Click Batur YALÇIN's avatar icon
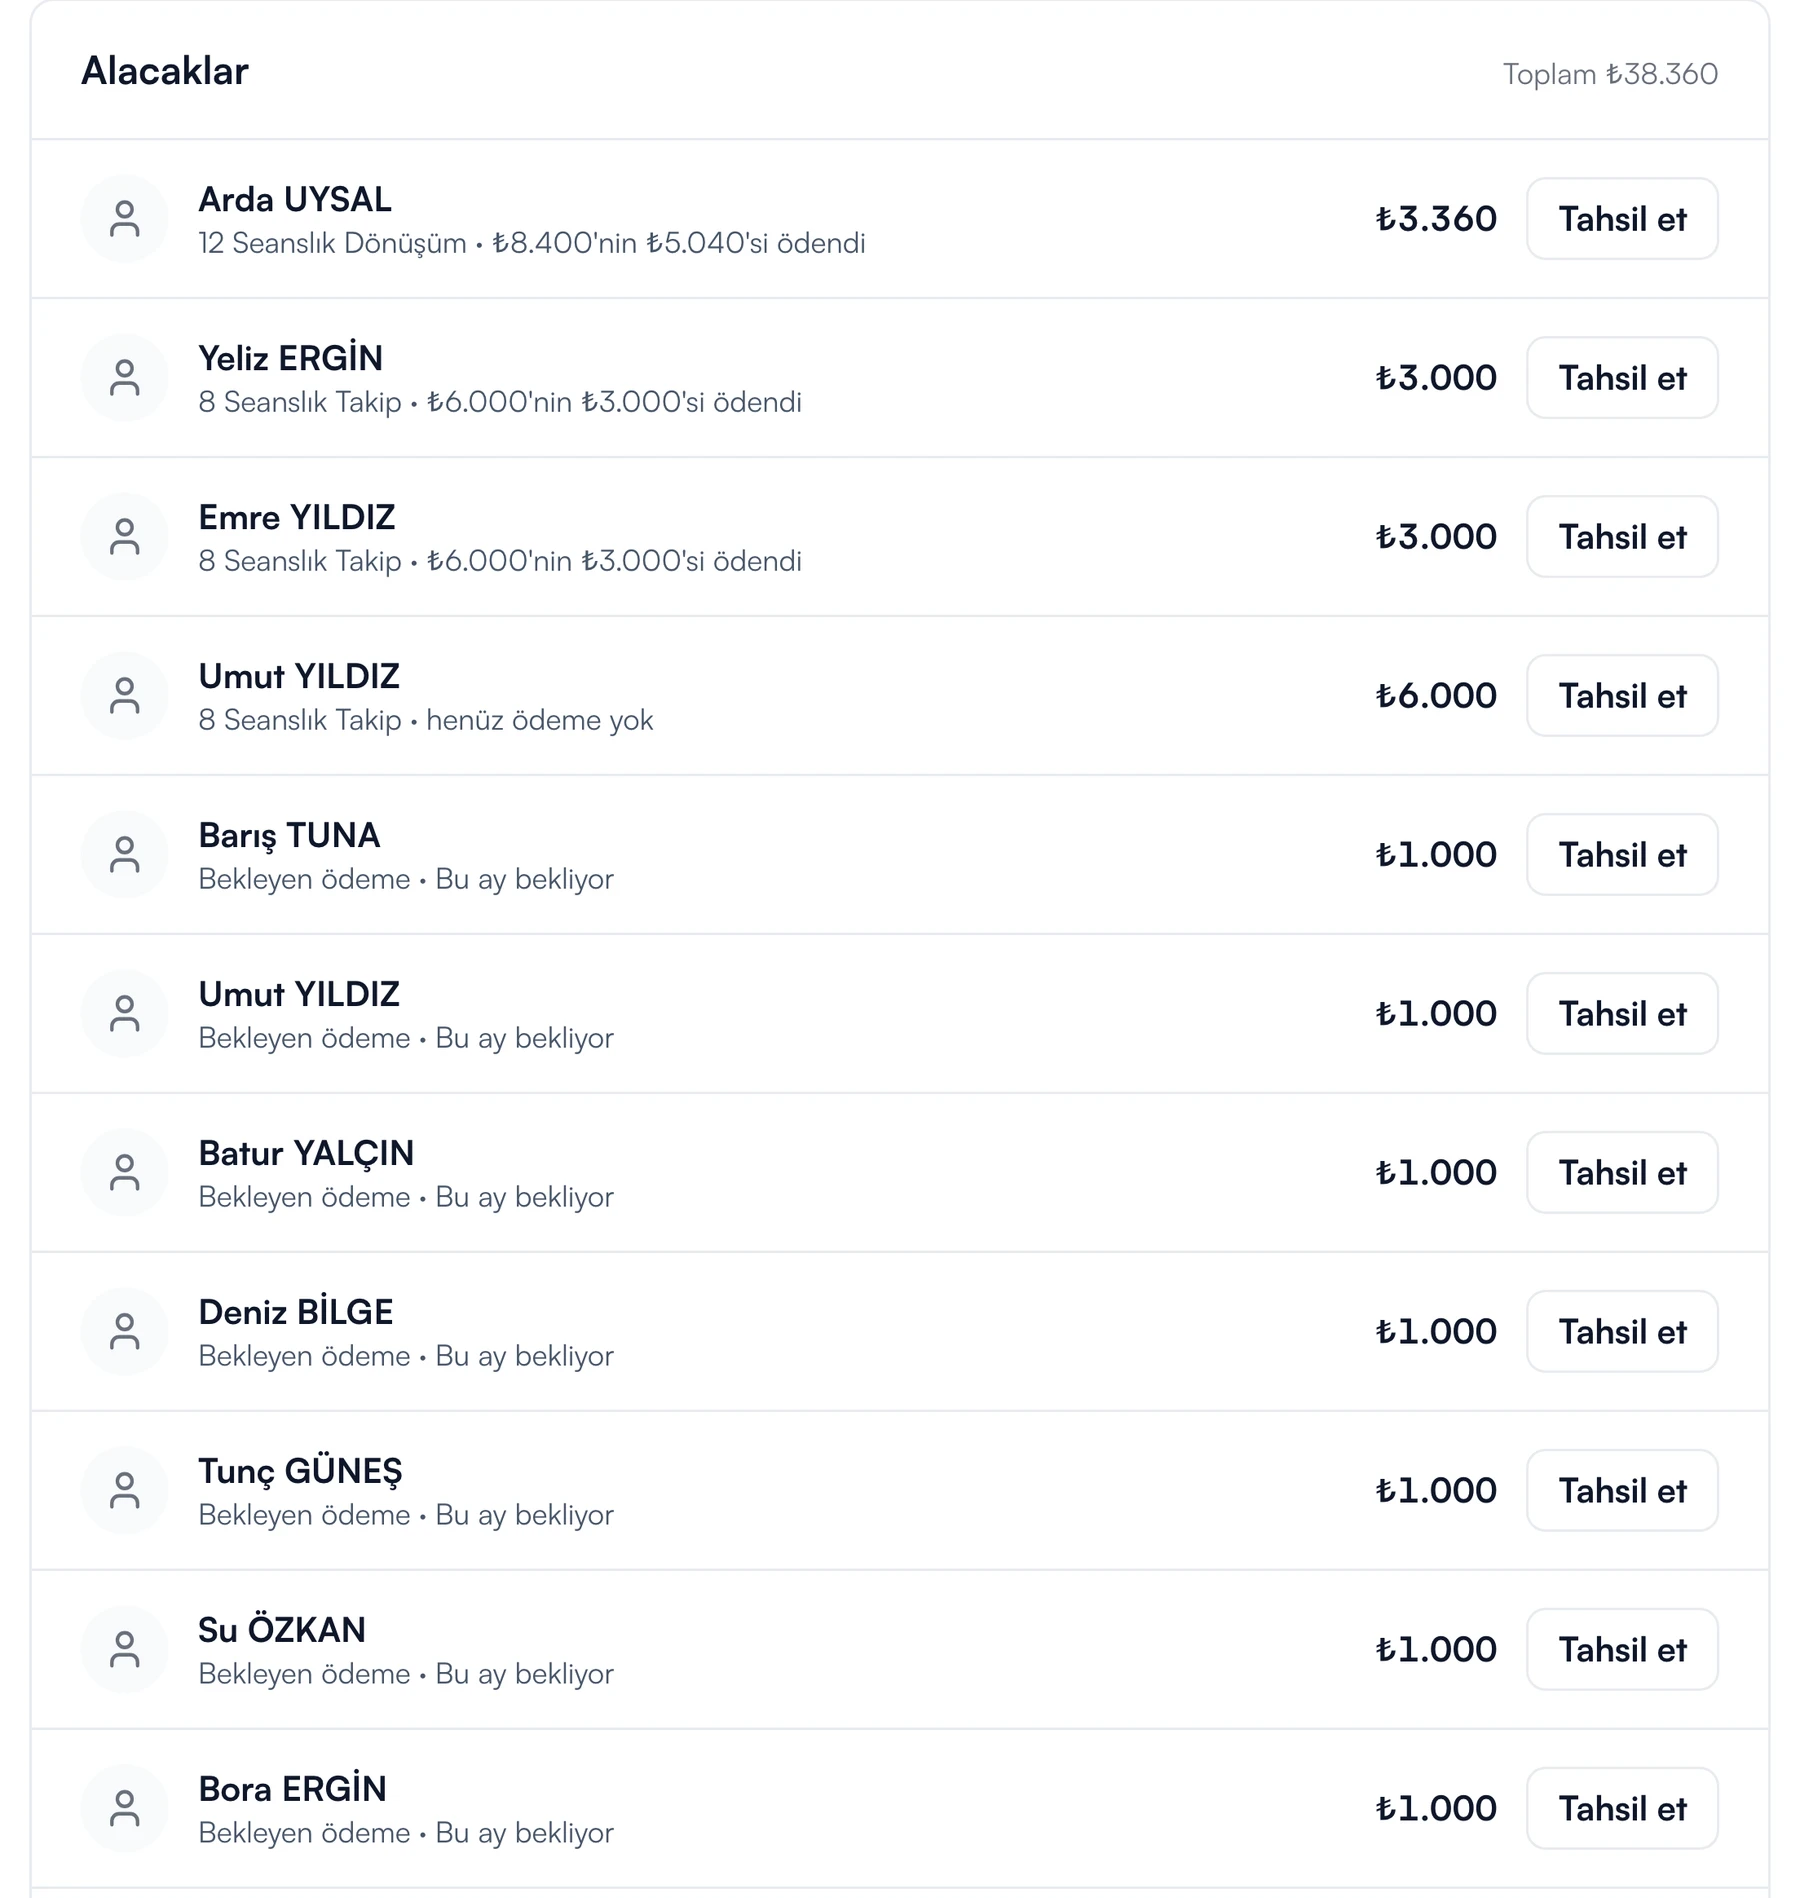Viewport: 1800px width, 1898px height. [124, 1173]
